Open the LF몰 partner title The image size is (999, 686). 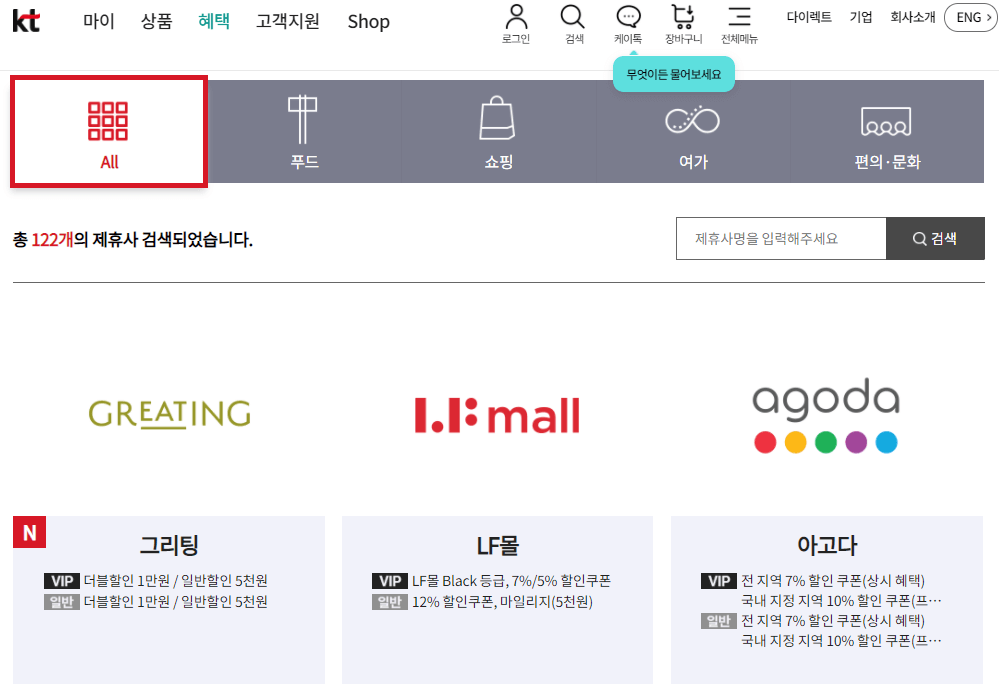[498, 545]
